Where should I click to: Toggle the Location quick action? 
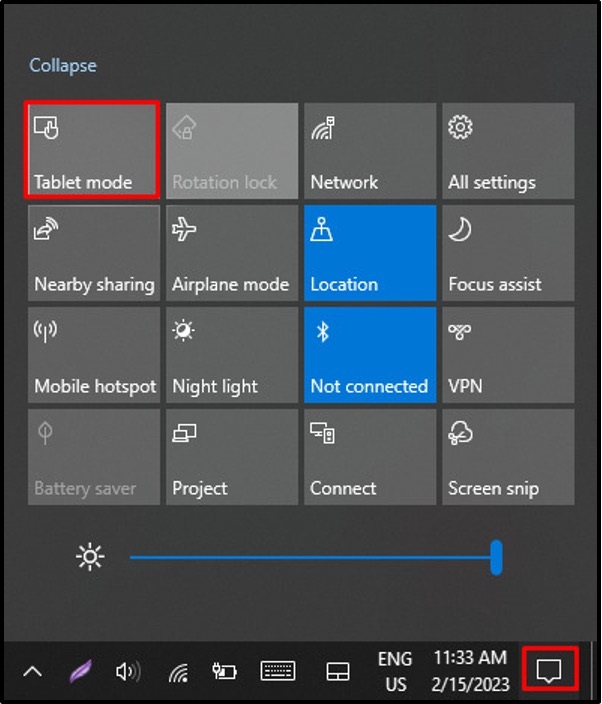coord(370,252)
